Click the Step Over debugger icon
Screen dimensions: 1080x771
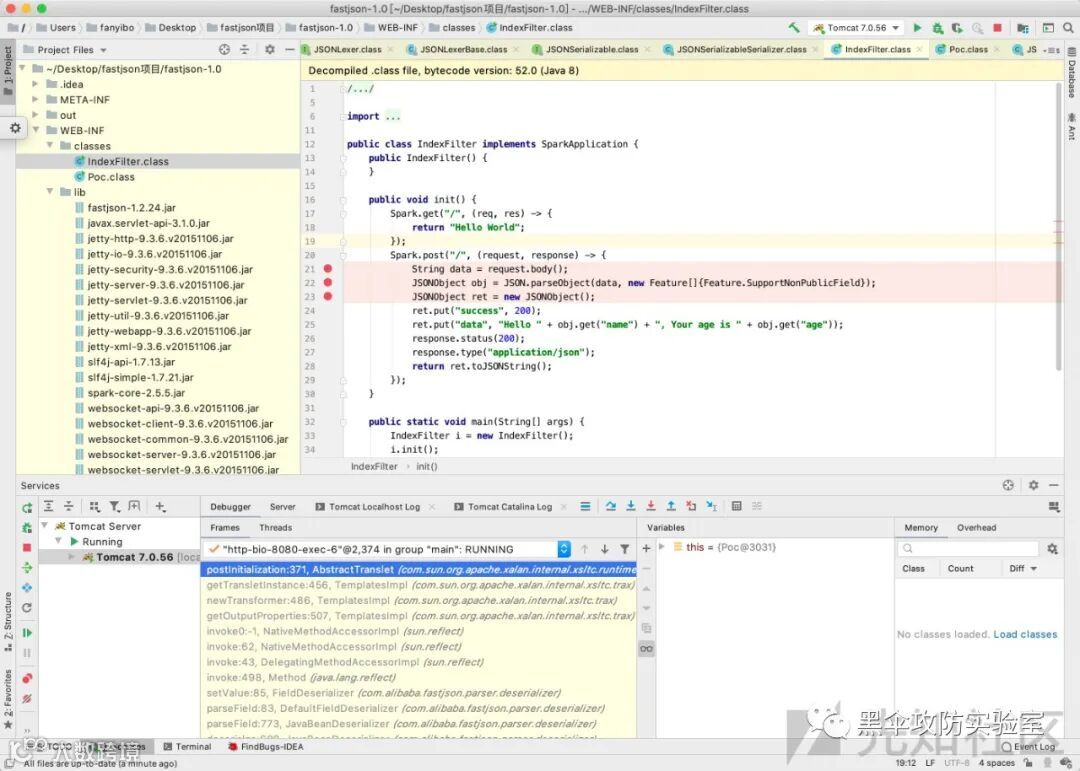pos(610,506)
